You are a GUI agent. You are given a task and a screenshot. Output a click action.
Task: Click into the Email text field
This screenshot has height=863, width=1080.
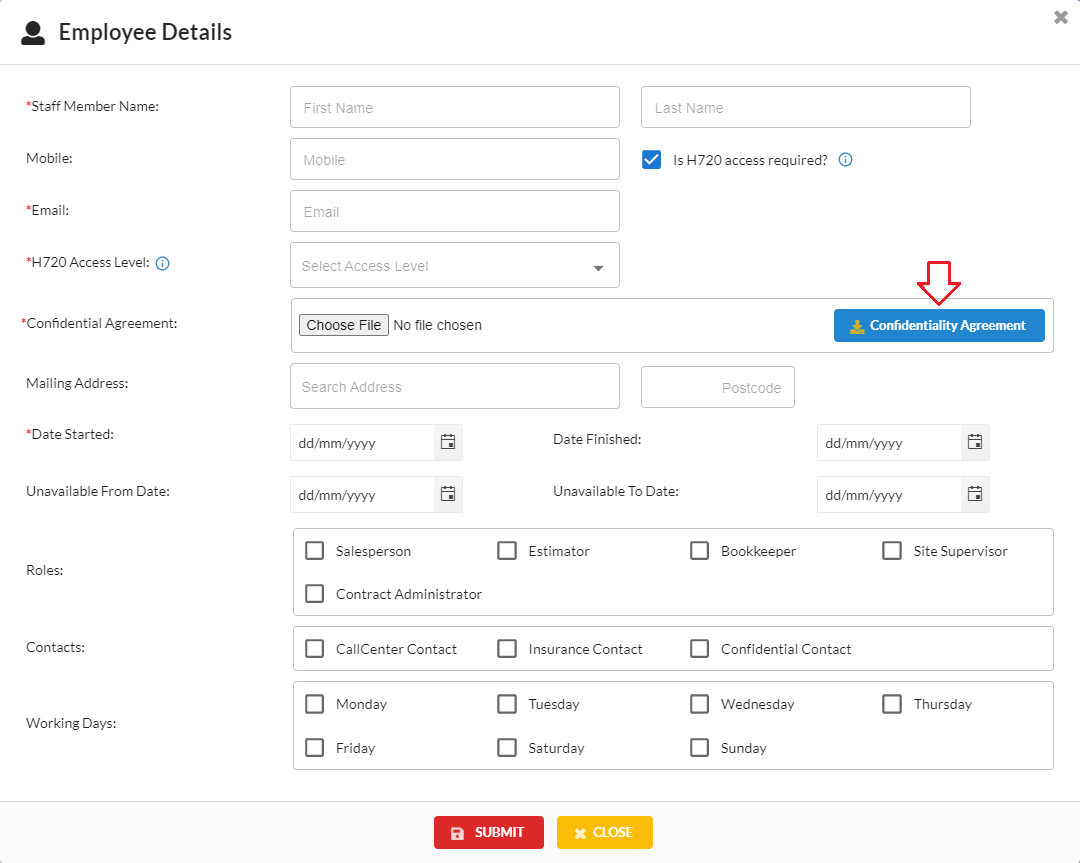(x=455, y=212)
